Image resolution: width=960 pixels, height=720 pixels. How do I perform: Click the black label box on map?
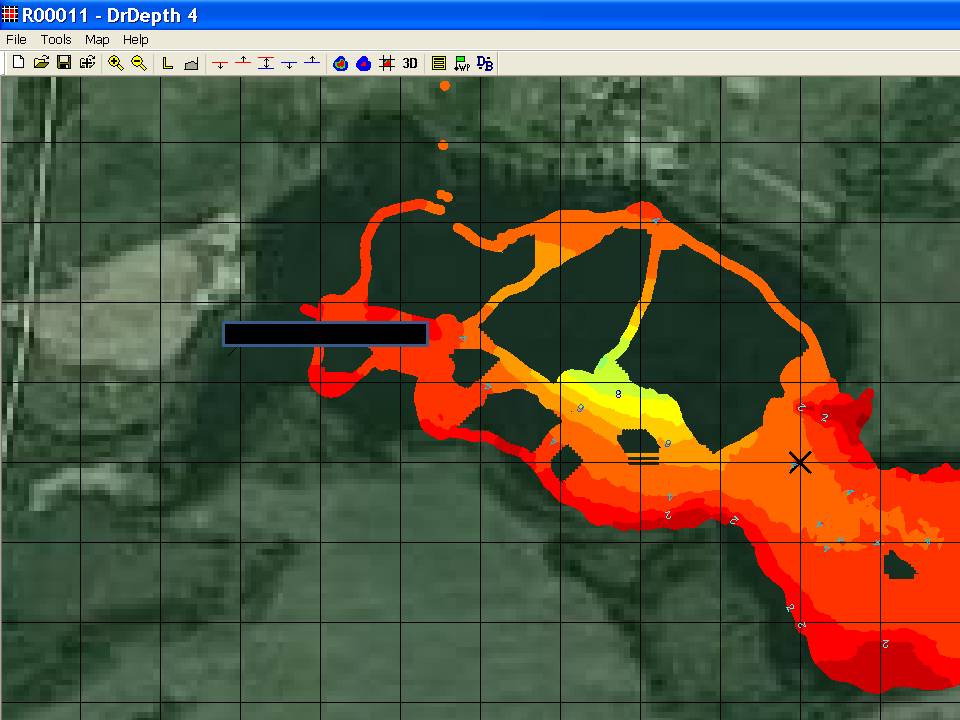pyautogui.click(x=325, y=334)
